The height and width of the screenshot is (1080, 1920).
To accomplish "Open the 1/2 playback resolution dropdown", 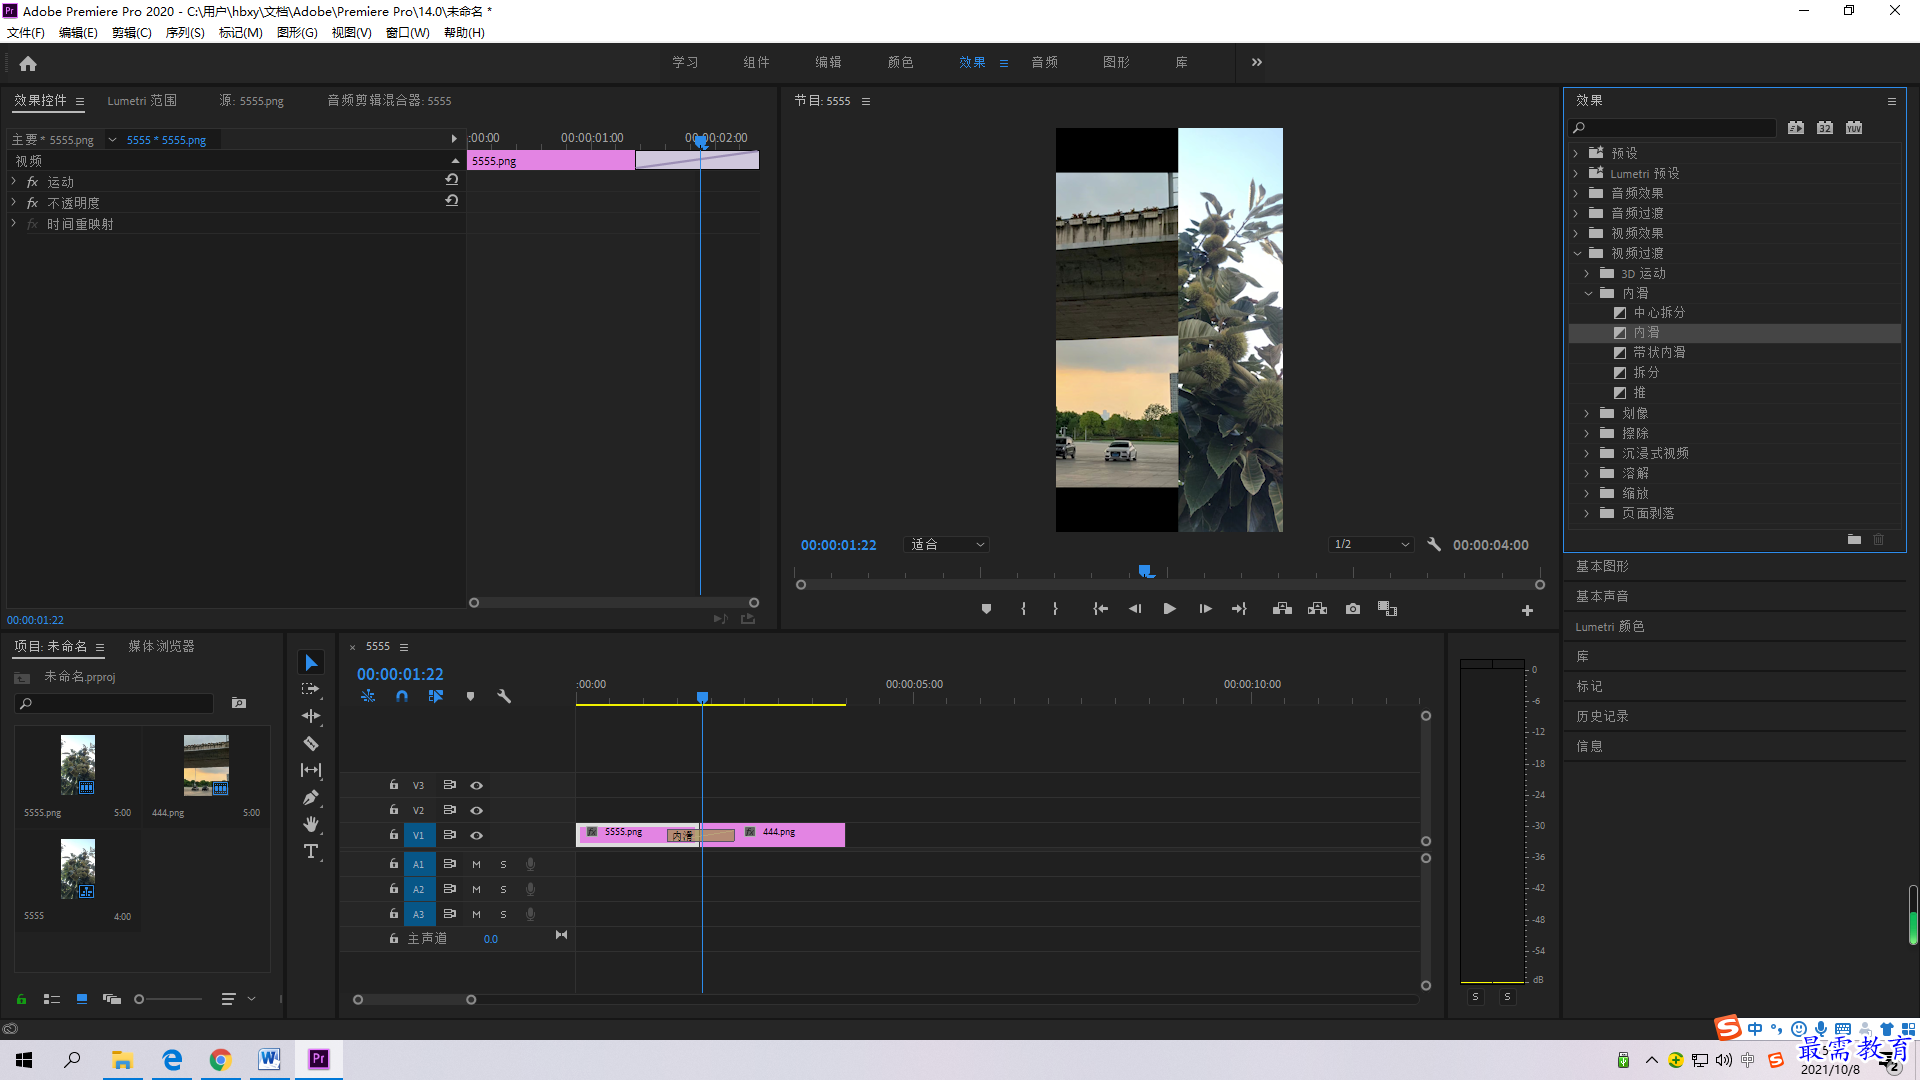I will (x=1371, y=544).
